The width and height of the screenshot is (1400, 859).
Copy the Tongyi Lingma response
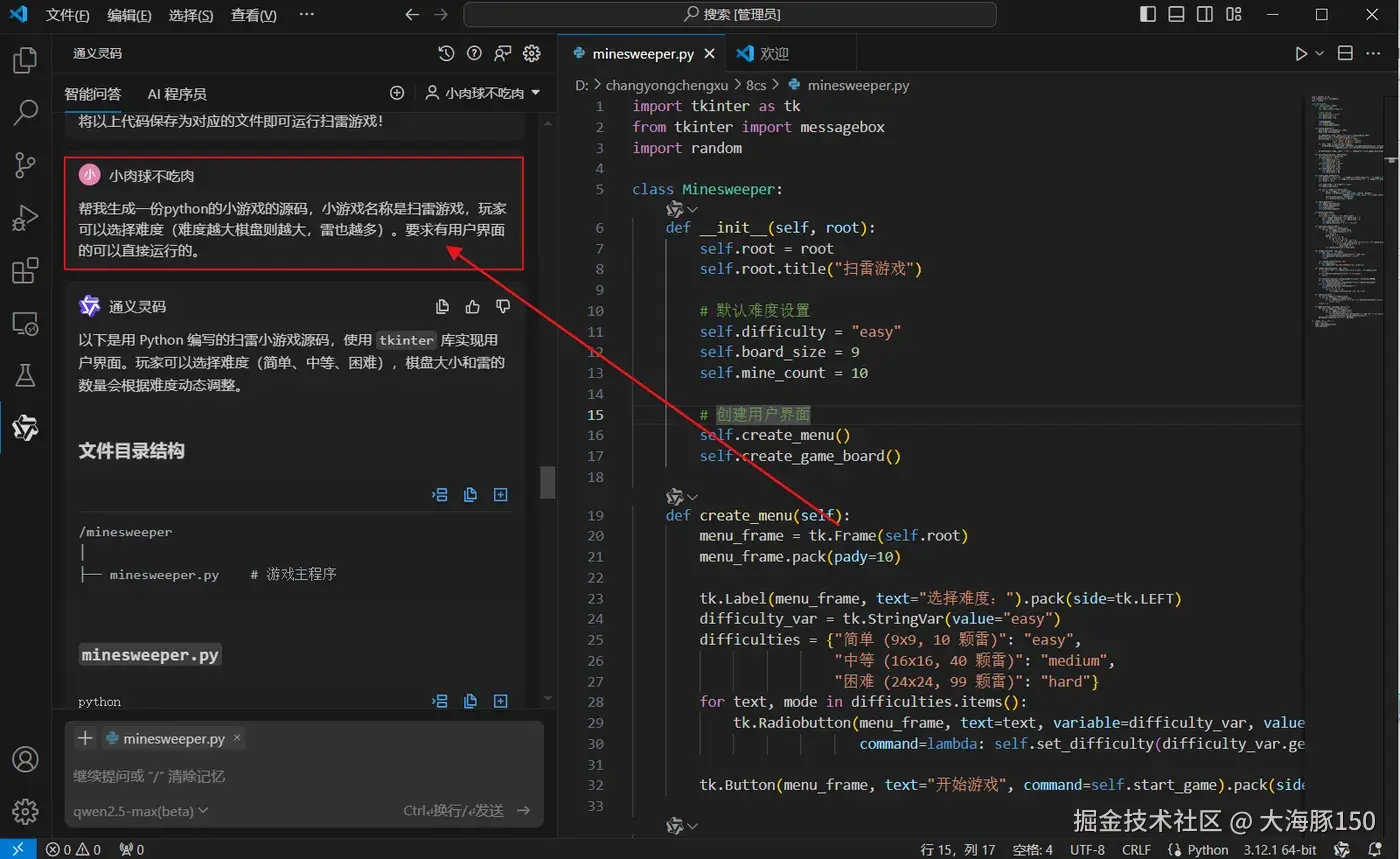pos(442,307)
